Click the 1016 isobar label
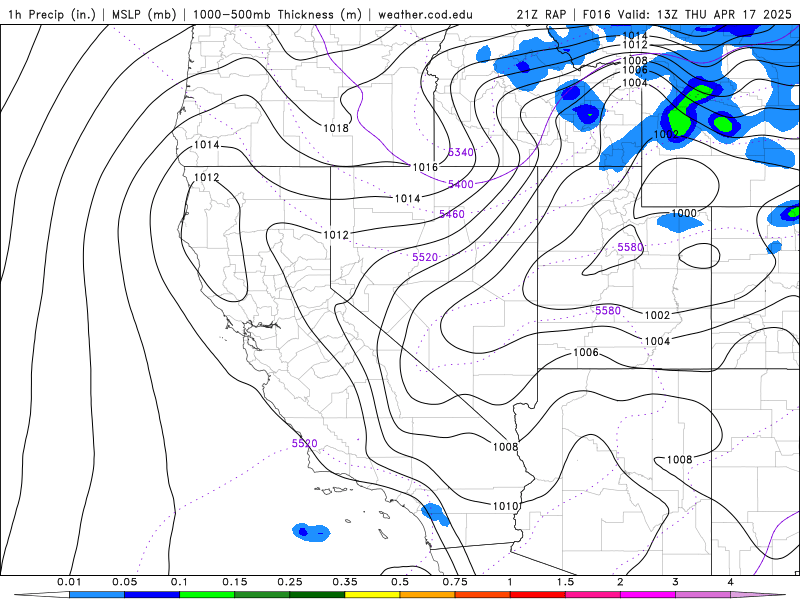800x600 pixels. point(424,167)
